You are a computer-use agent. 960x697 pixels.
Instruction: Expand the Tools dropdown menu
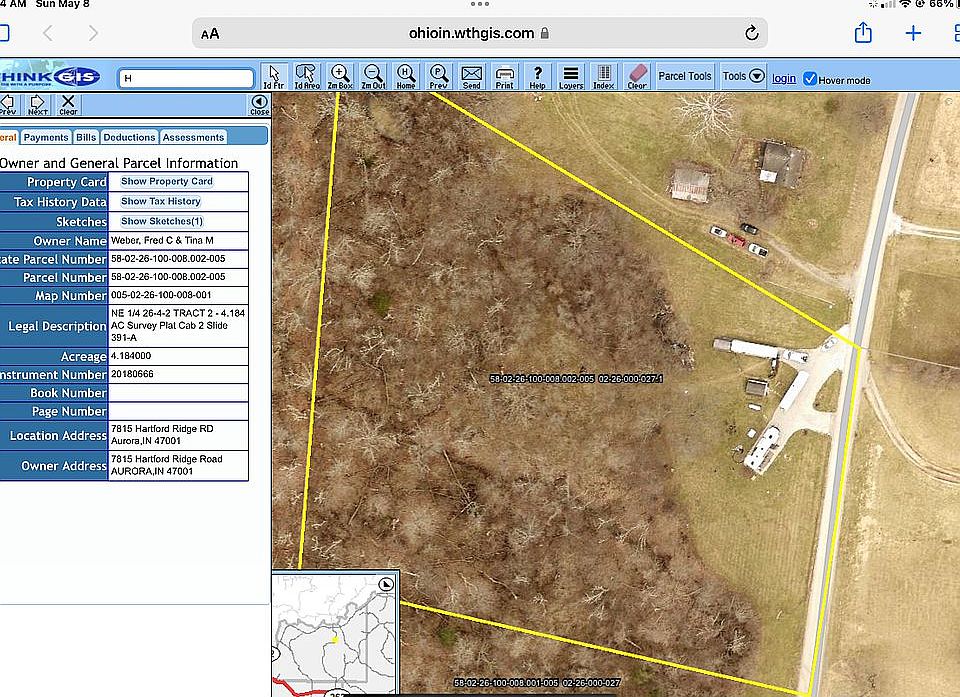click(743, 76)
